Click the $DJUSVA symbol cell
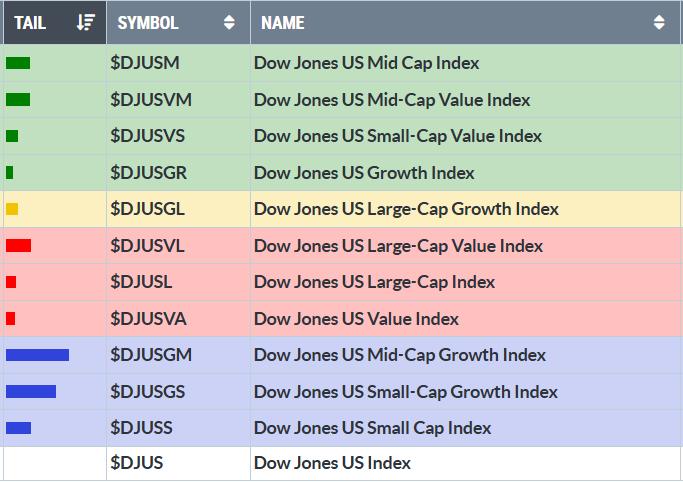683x482 pixels. [x=148, y=319]
